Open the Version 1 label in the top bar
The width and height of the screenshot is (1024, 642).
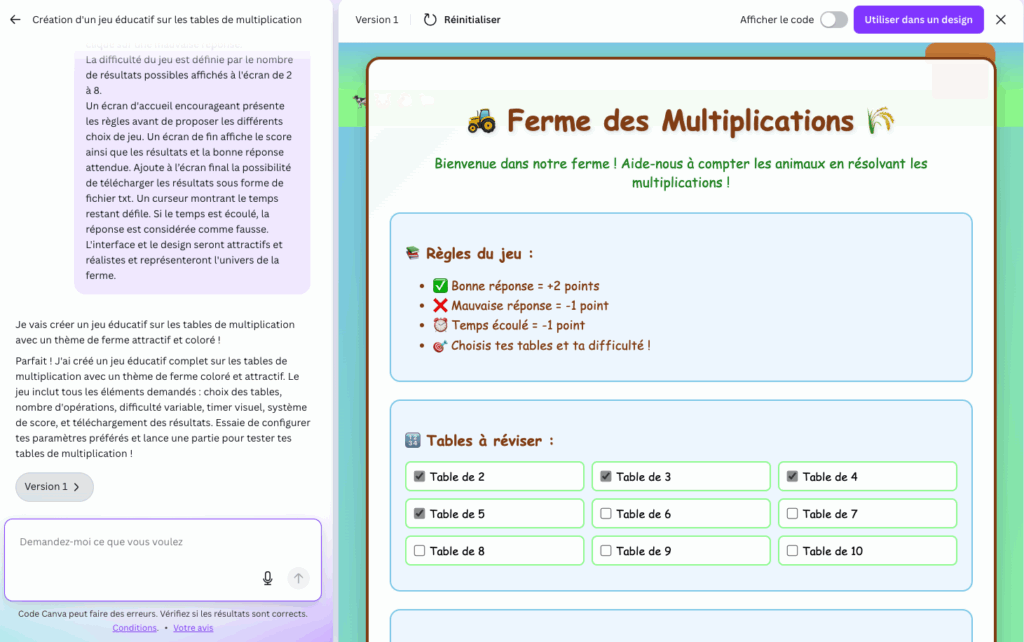[x=376, y=20]
